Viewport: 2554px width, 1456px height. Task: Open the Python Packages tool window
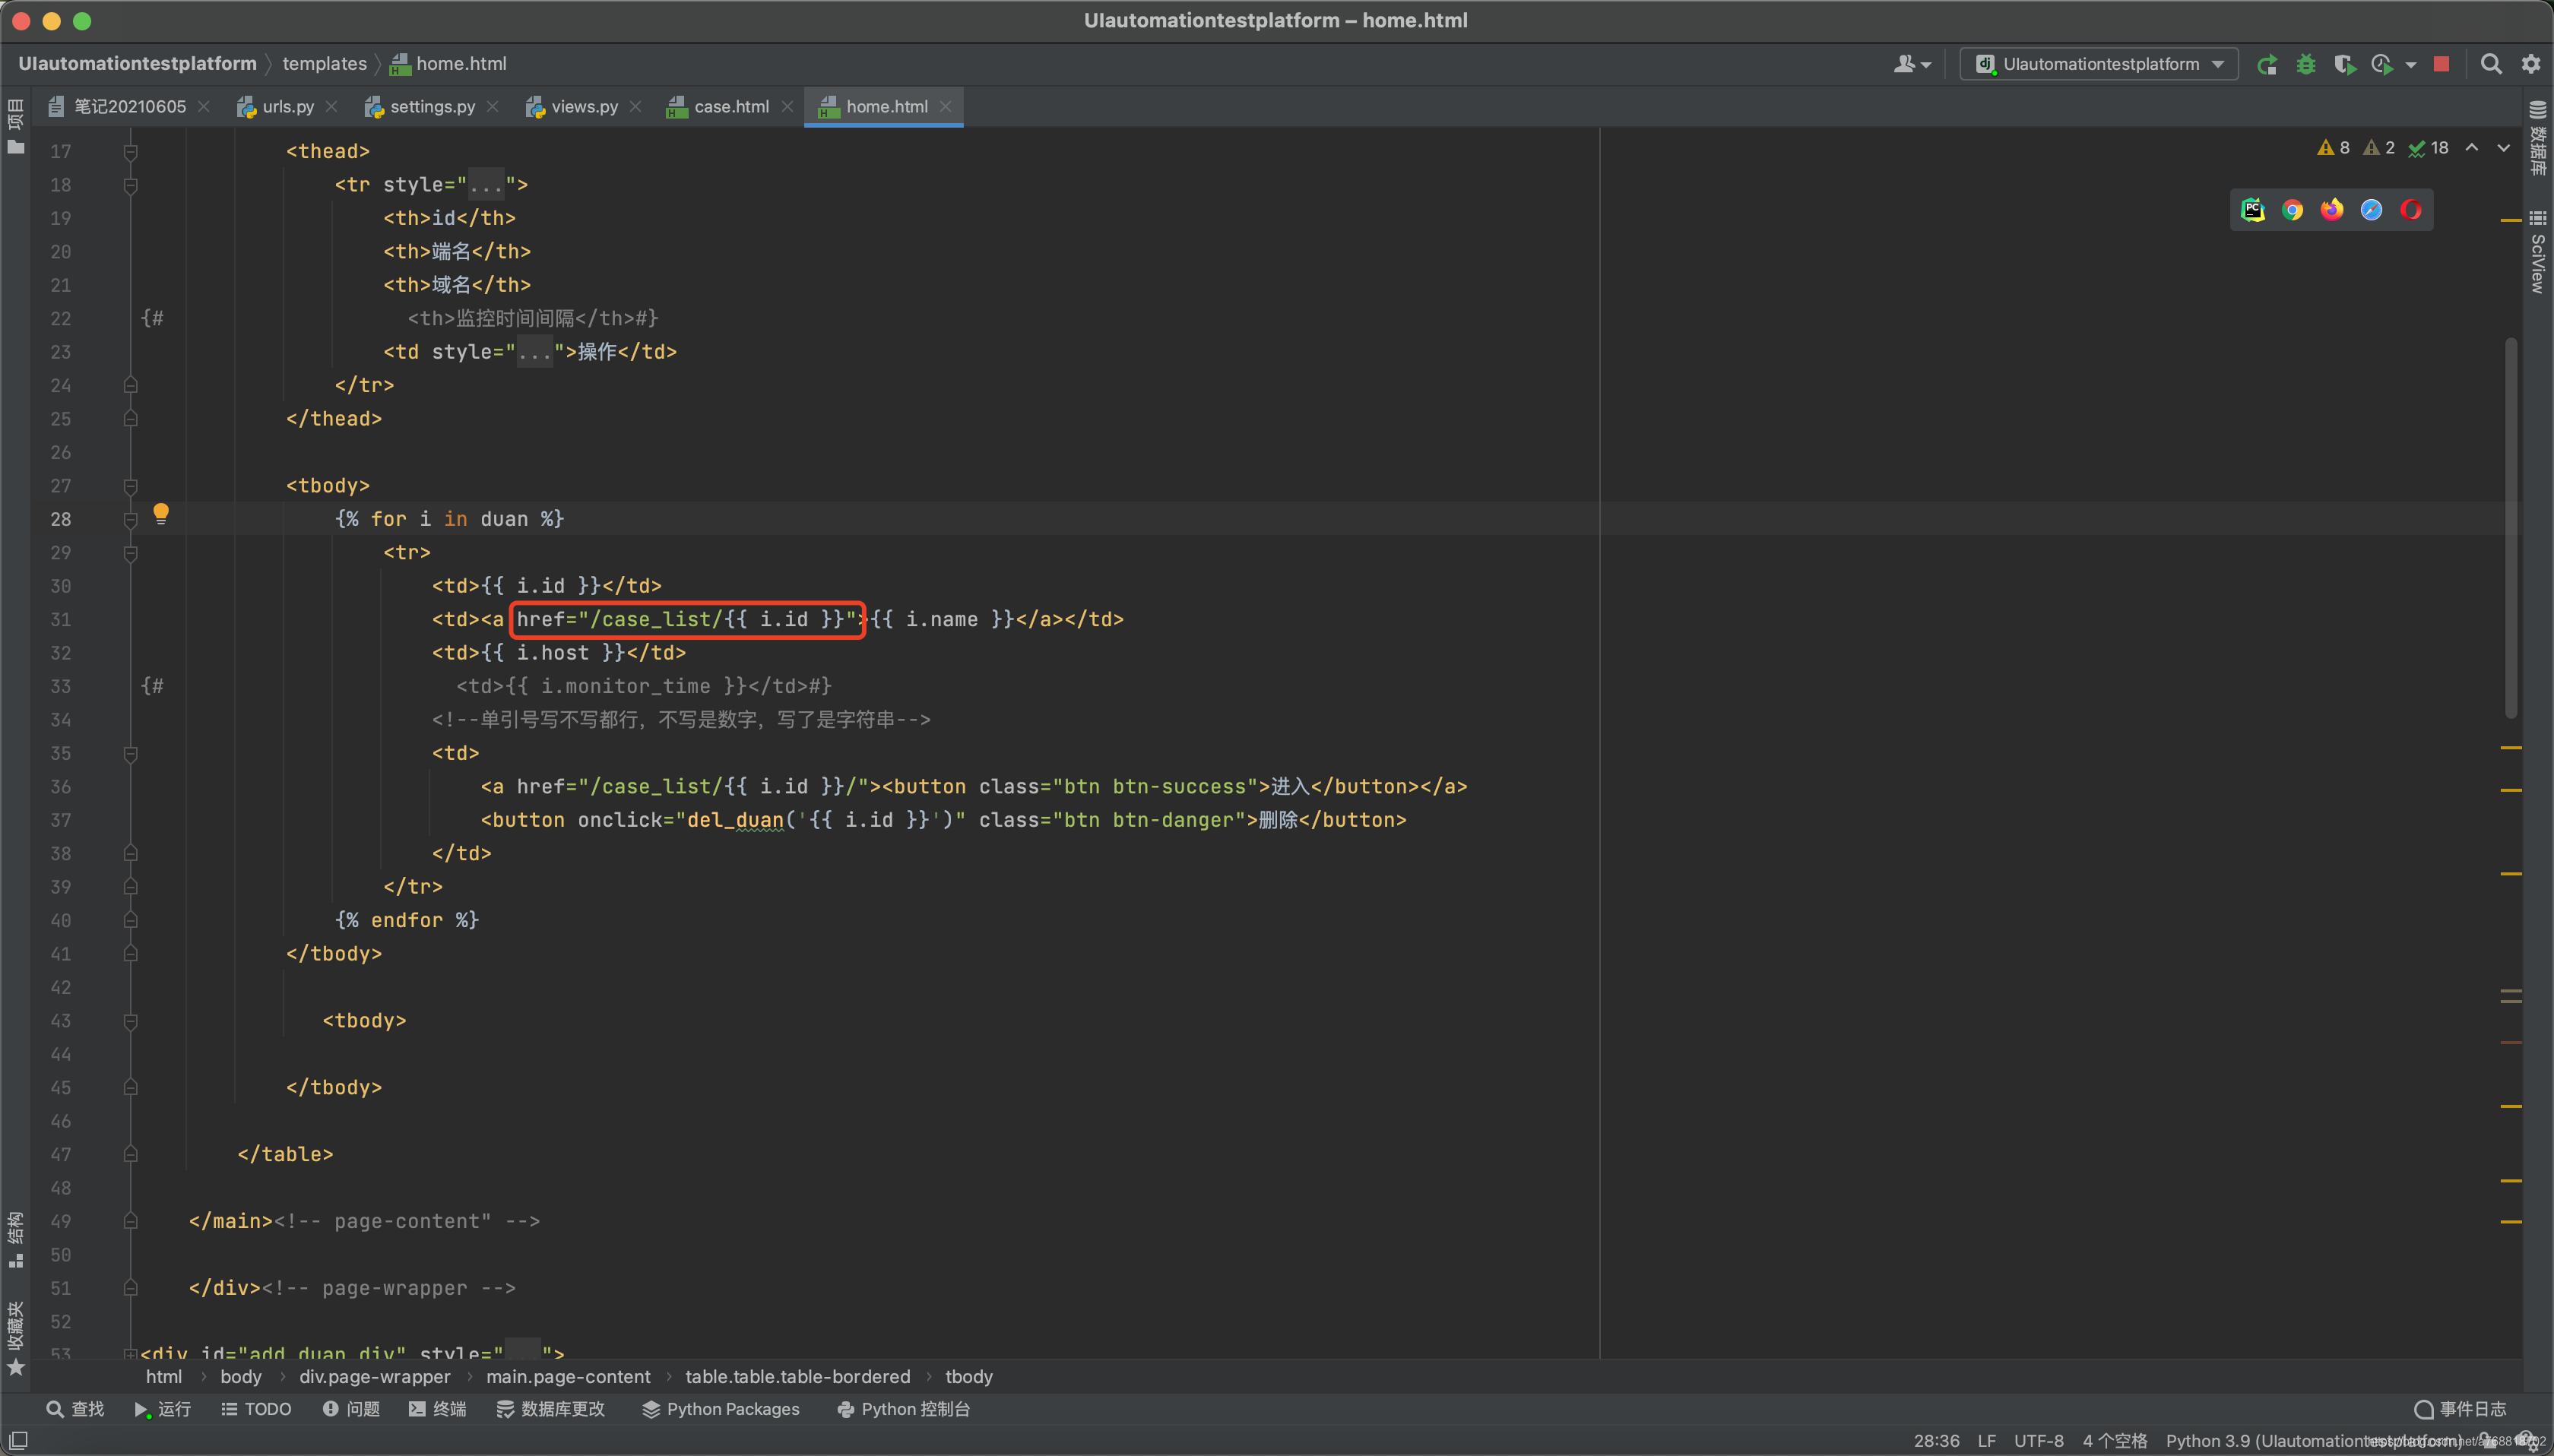pyautogui.click(x=721, y=1409)
